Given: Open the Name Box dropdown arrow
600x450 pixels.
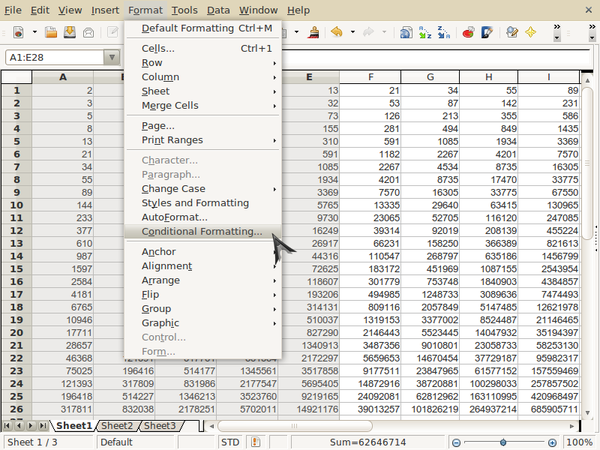Looking at the screenshot, I should (112, 57).
